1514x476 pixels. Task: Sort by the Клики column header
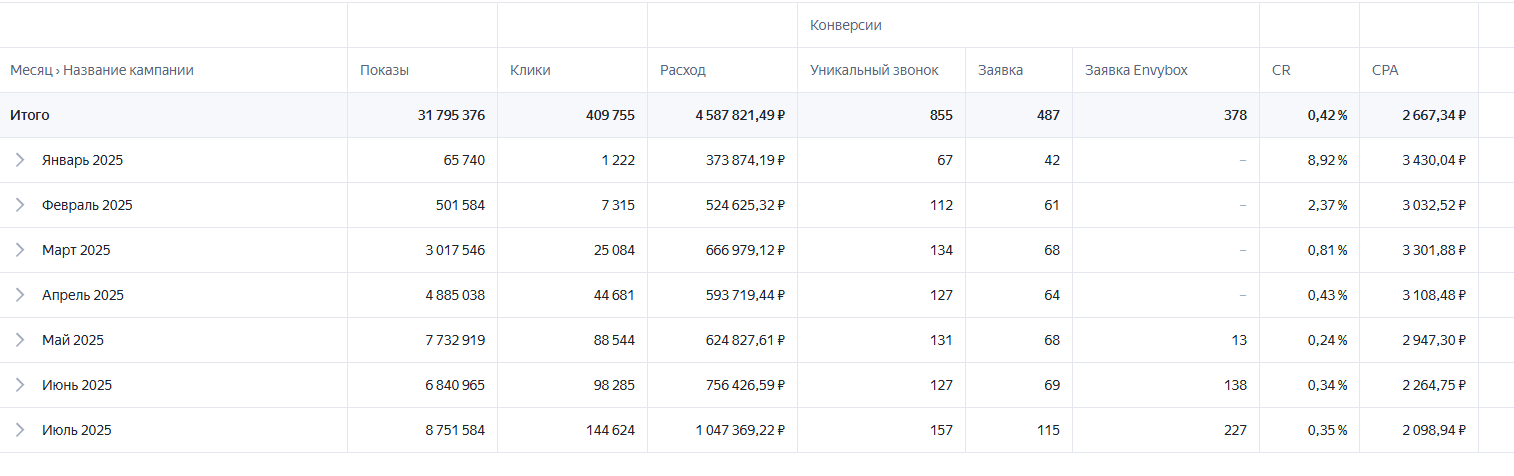(530, 70)
